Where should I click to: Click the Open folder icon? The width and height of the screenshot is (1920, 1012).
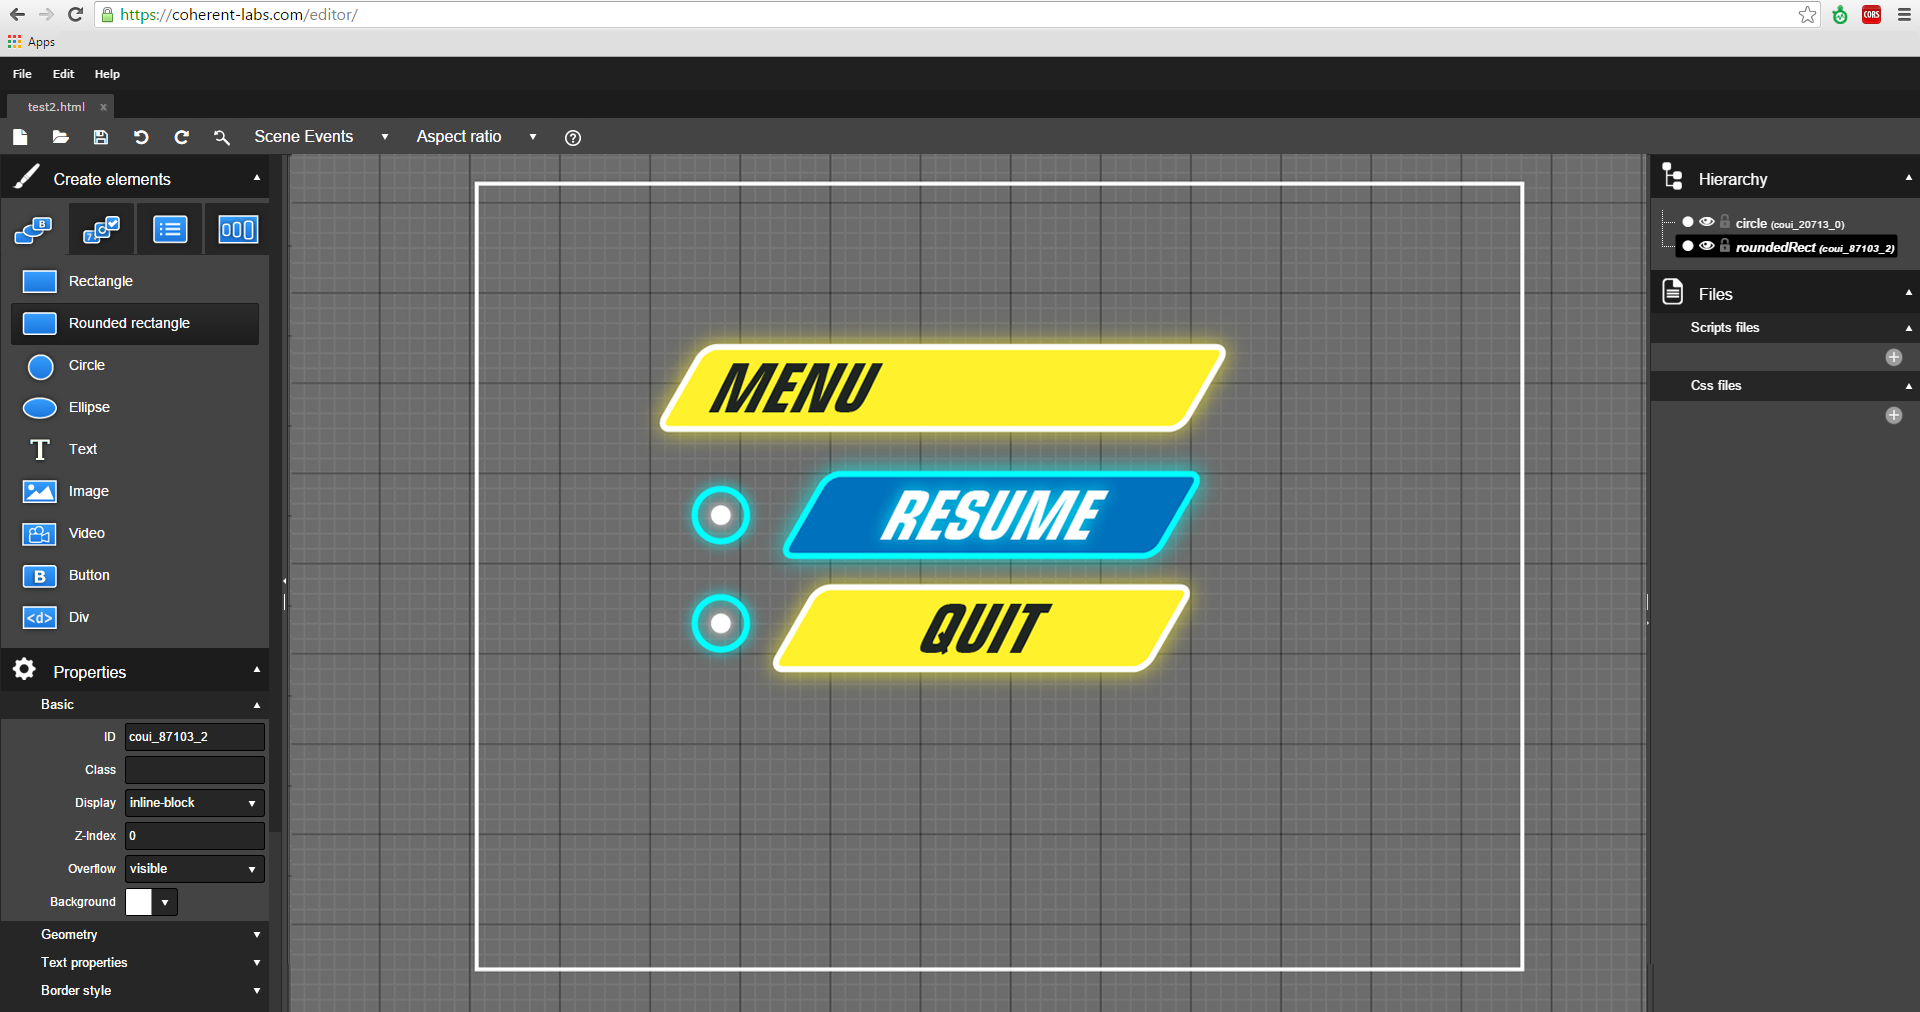[60, 137]
